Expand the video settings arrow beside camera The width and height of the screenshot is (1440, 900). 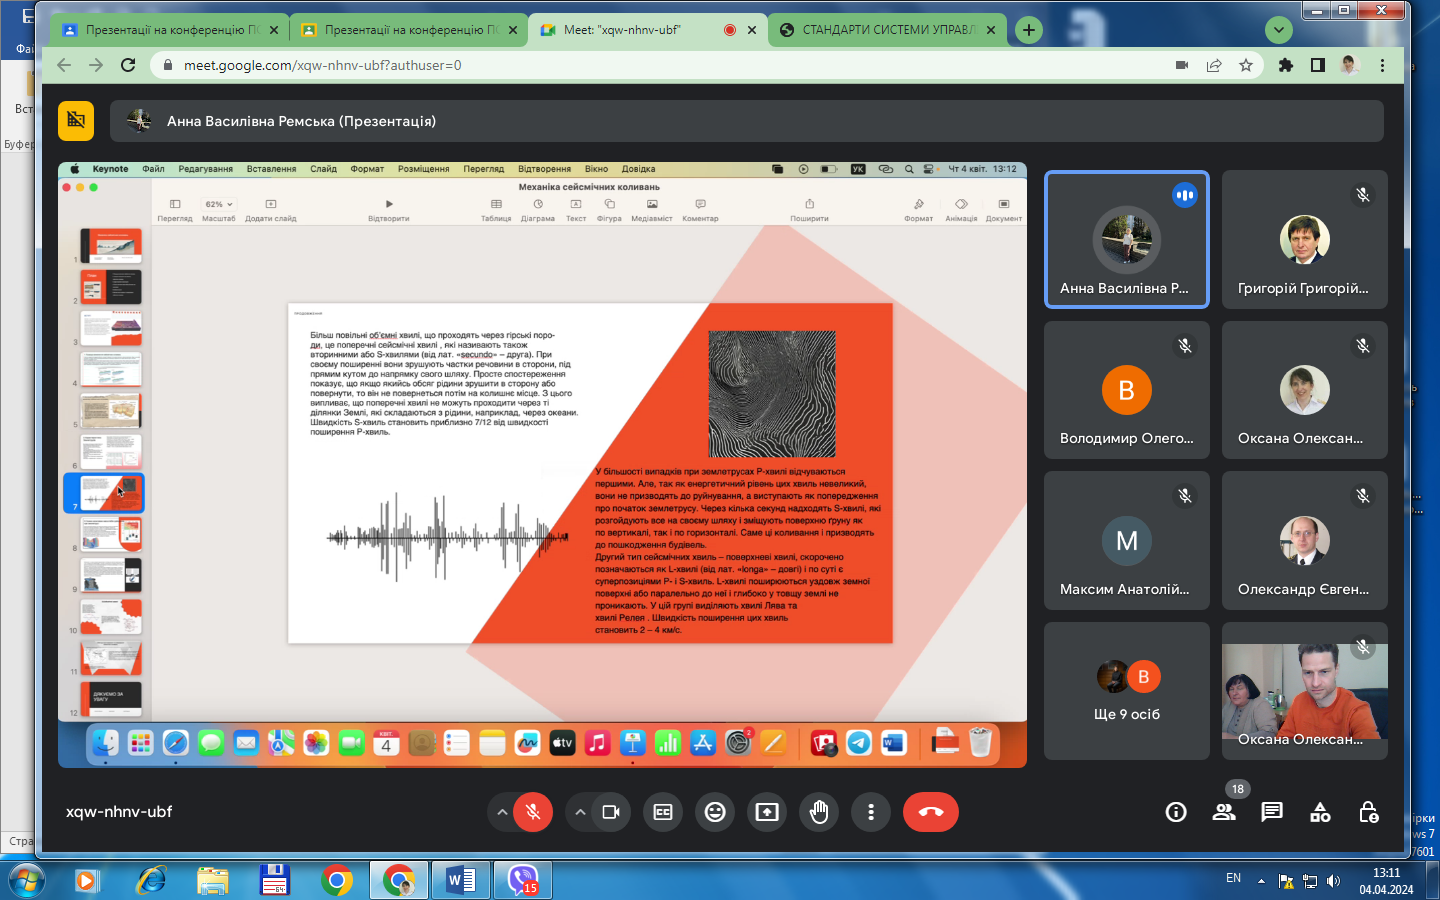(x=580, y=812)
